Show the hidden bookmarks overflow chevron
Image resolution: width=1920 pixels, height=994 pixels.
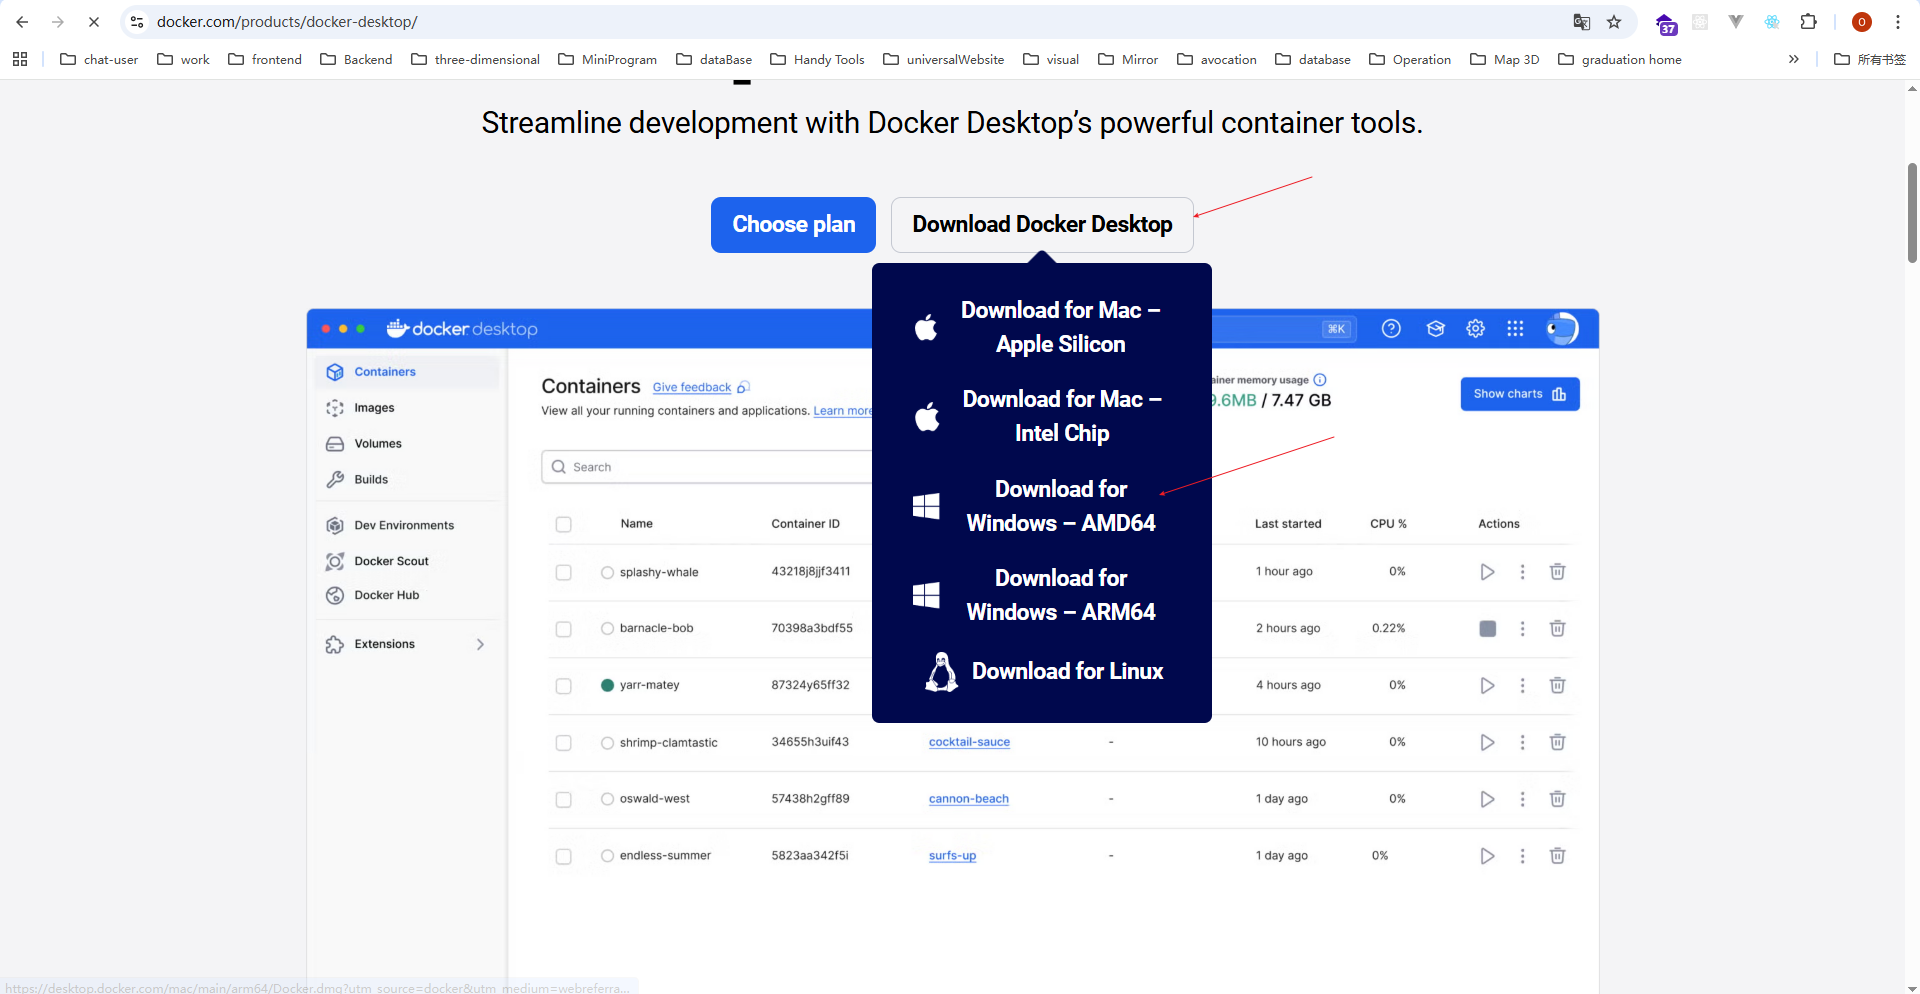1794,59
